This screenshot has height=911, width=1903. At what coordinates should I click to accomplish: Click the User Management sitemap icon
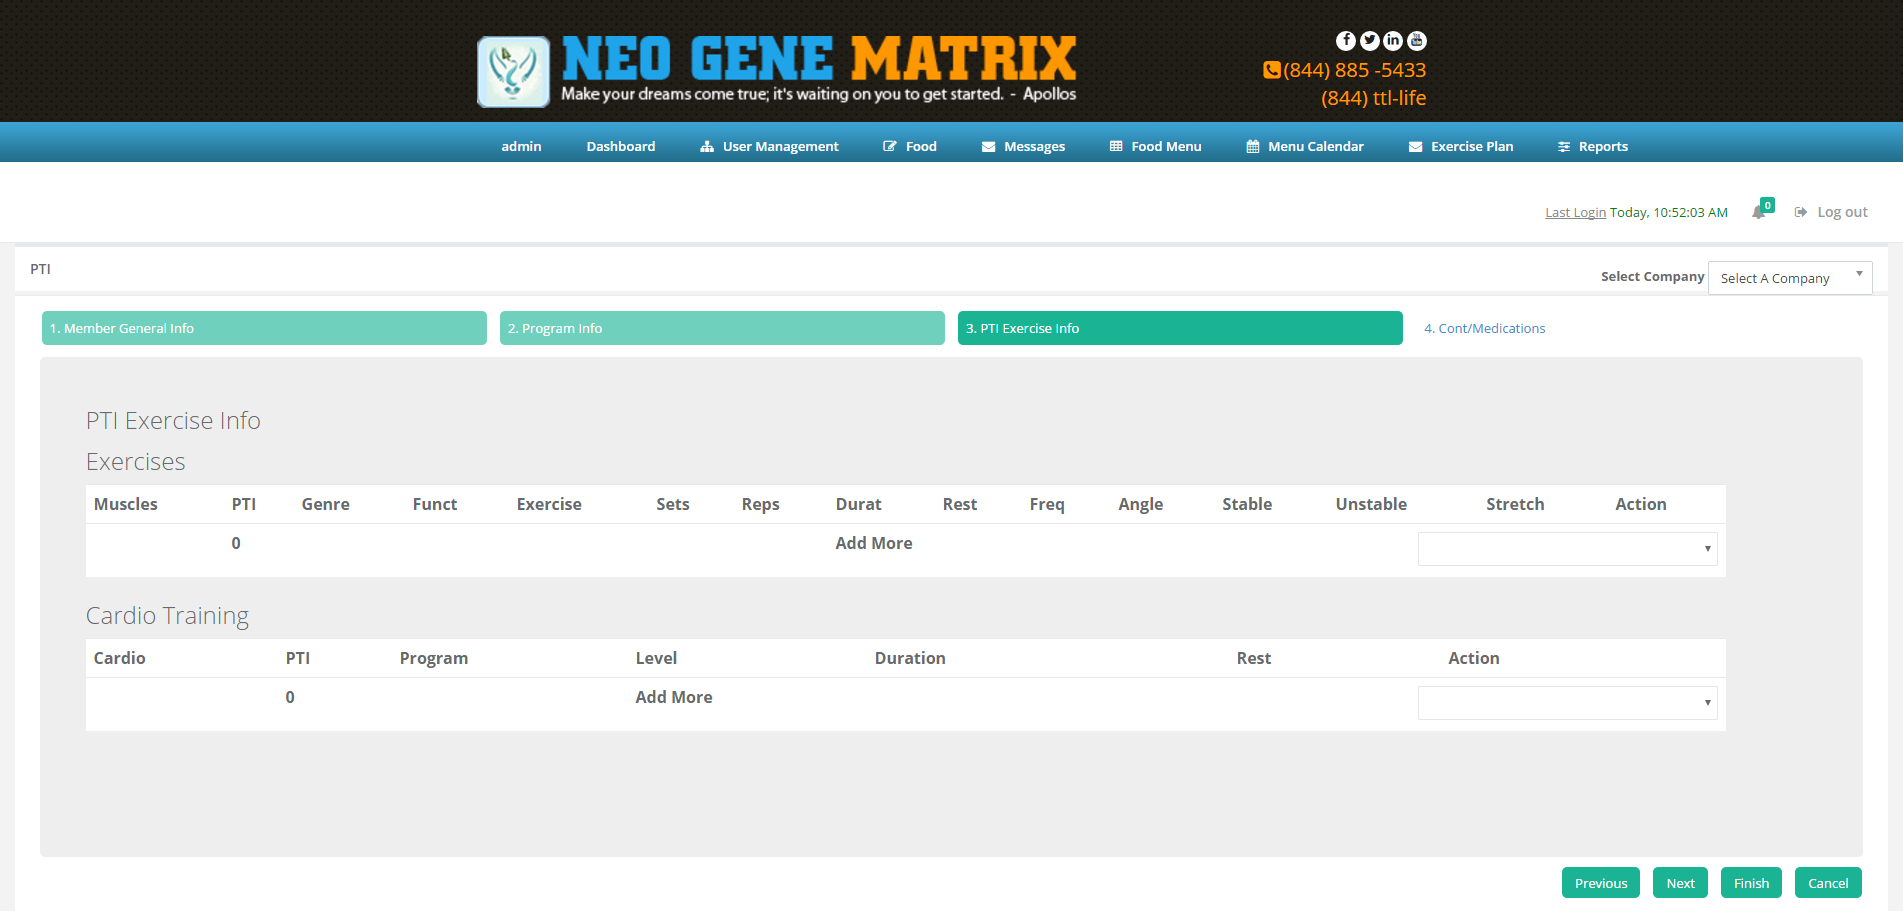point(707,147)
